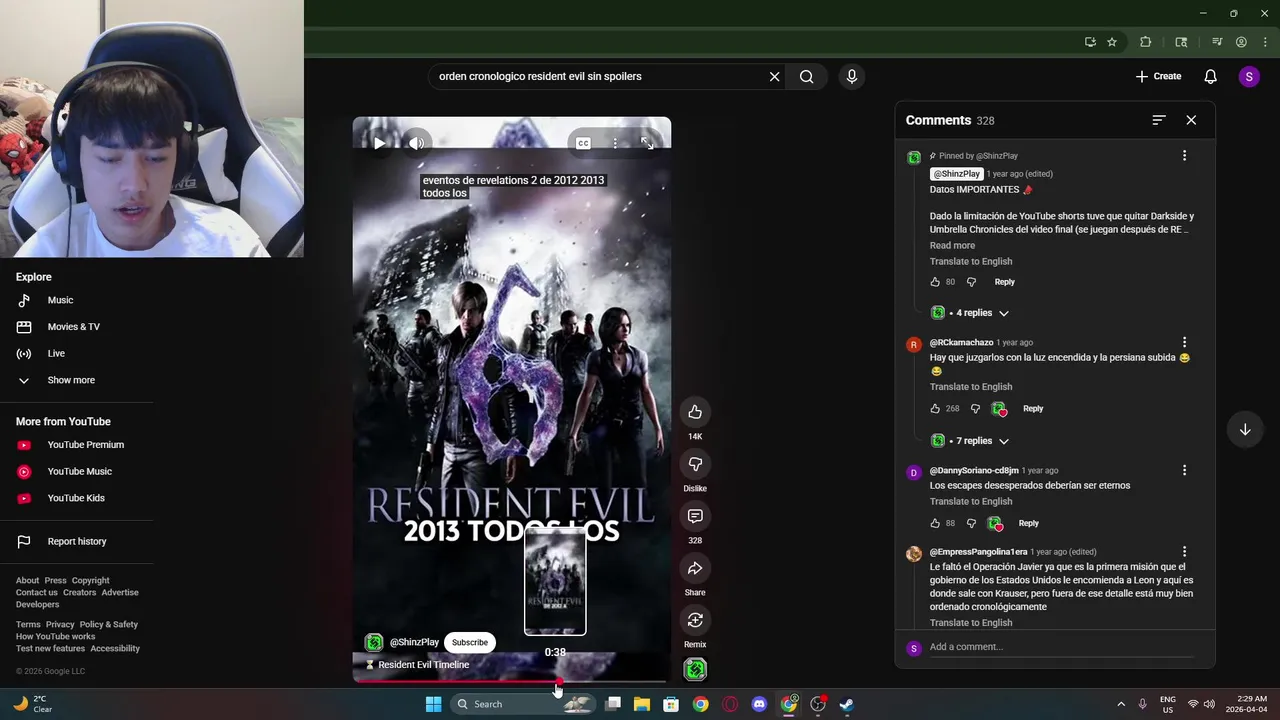1280x720 pixels.
Task: Remix this Short
Action: click(x=695, y=620)
